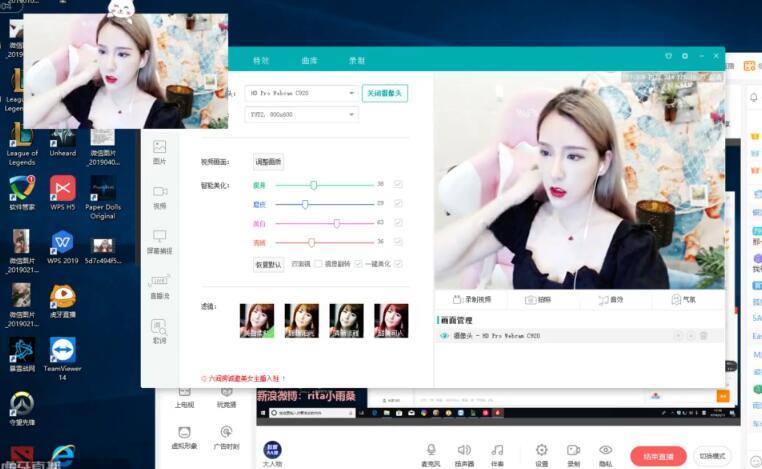The height and width of the screenshot is (469, 762).
Task: Toggle the 镜像翻转 mirror flip checkbox
Action: (x=358, y=263)
